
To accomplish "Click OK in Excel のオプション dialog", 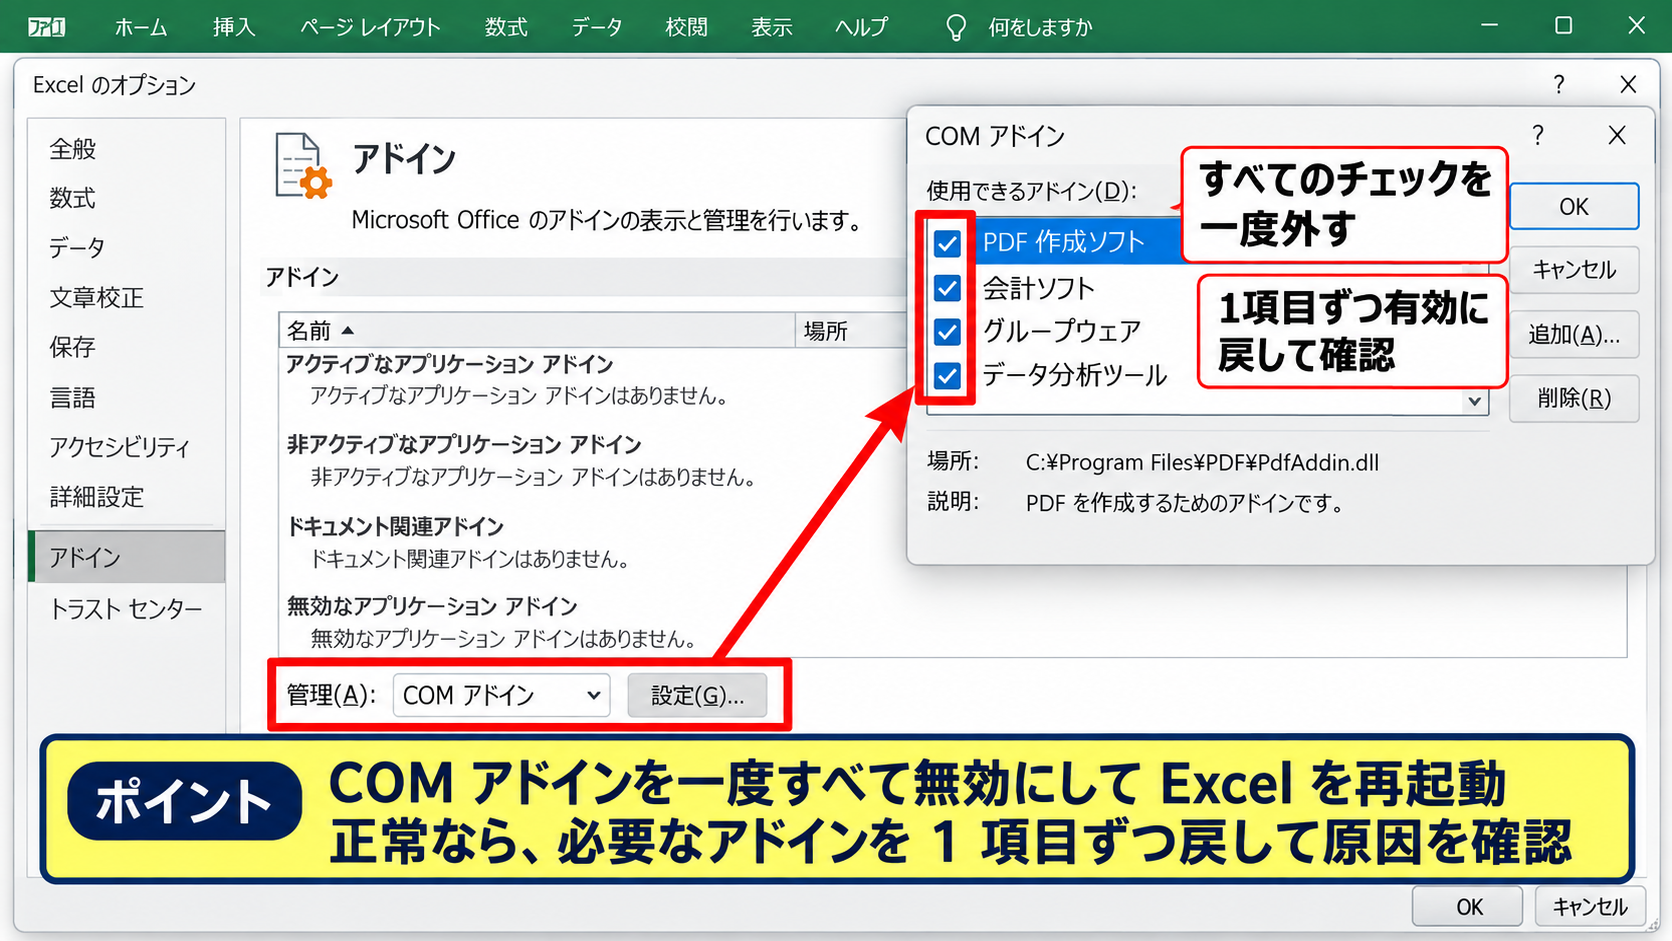I will [1468, 907].
